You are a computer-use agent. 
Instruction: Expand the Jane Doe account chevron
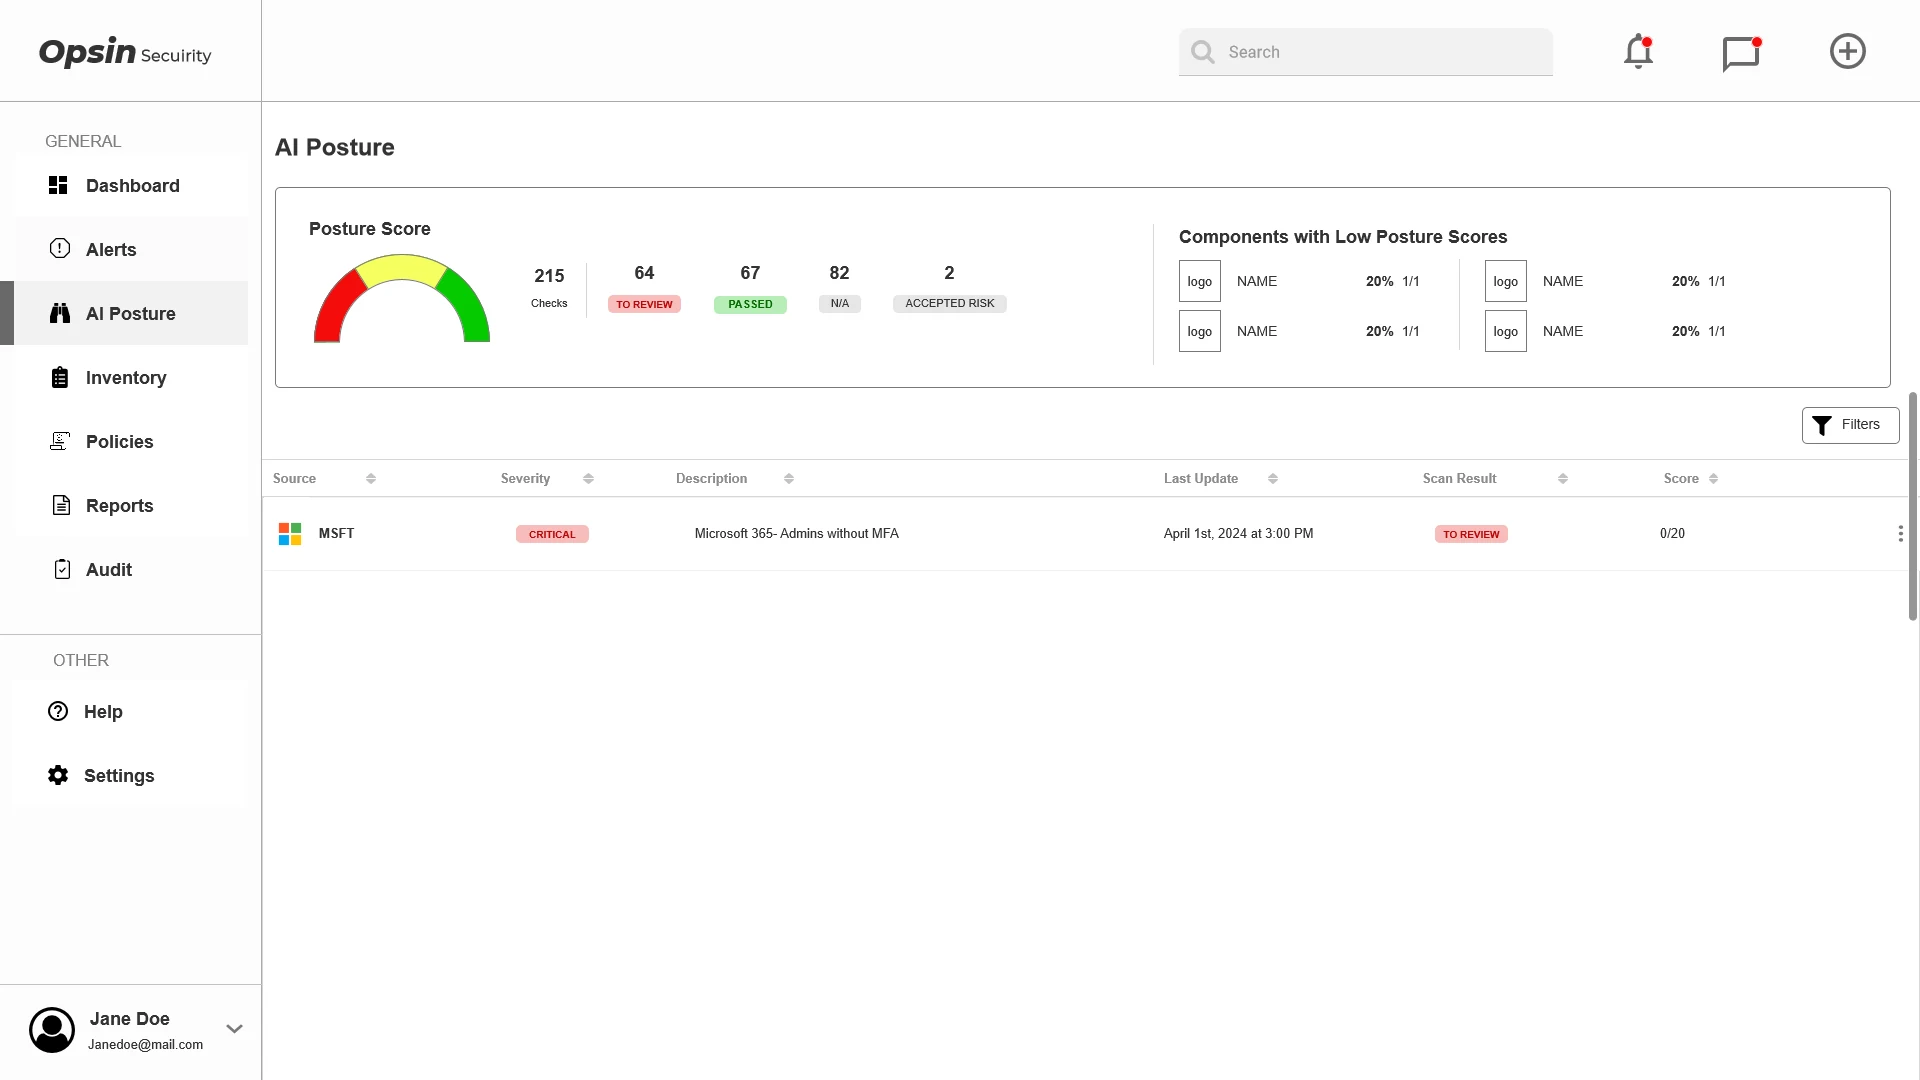tap(234, 1029)
